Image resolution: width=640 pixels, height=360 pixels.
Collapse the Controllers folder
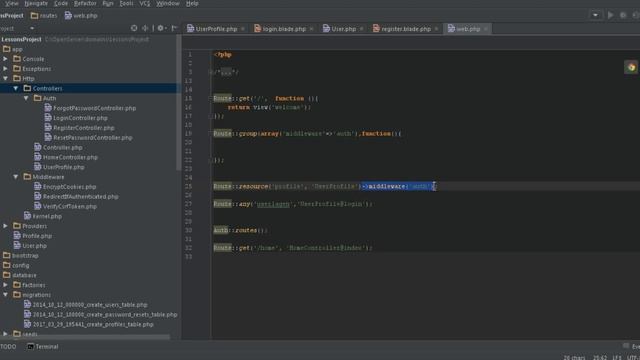[16, 88]
